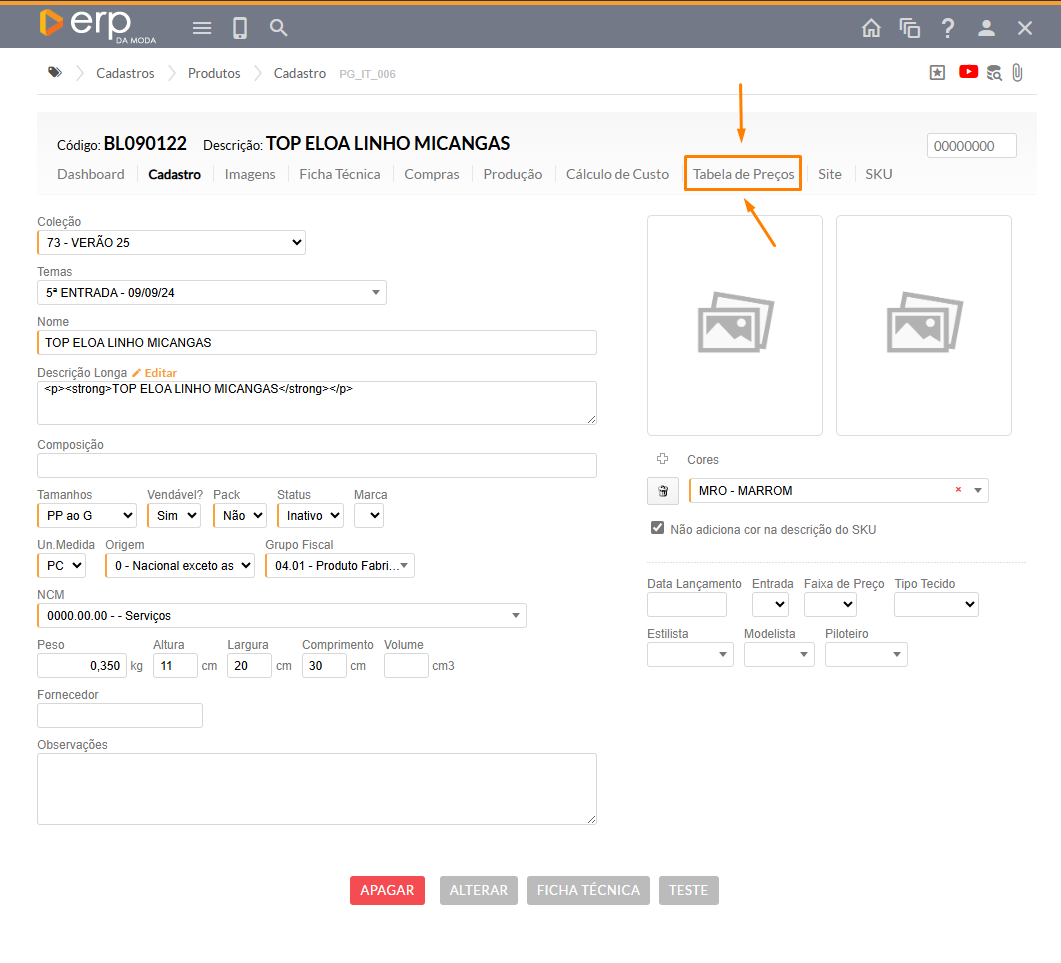This screenshot has width=1061, height=963.
Task: Add a color with the plus icon
Action: click(x=662, y=459)
